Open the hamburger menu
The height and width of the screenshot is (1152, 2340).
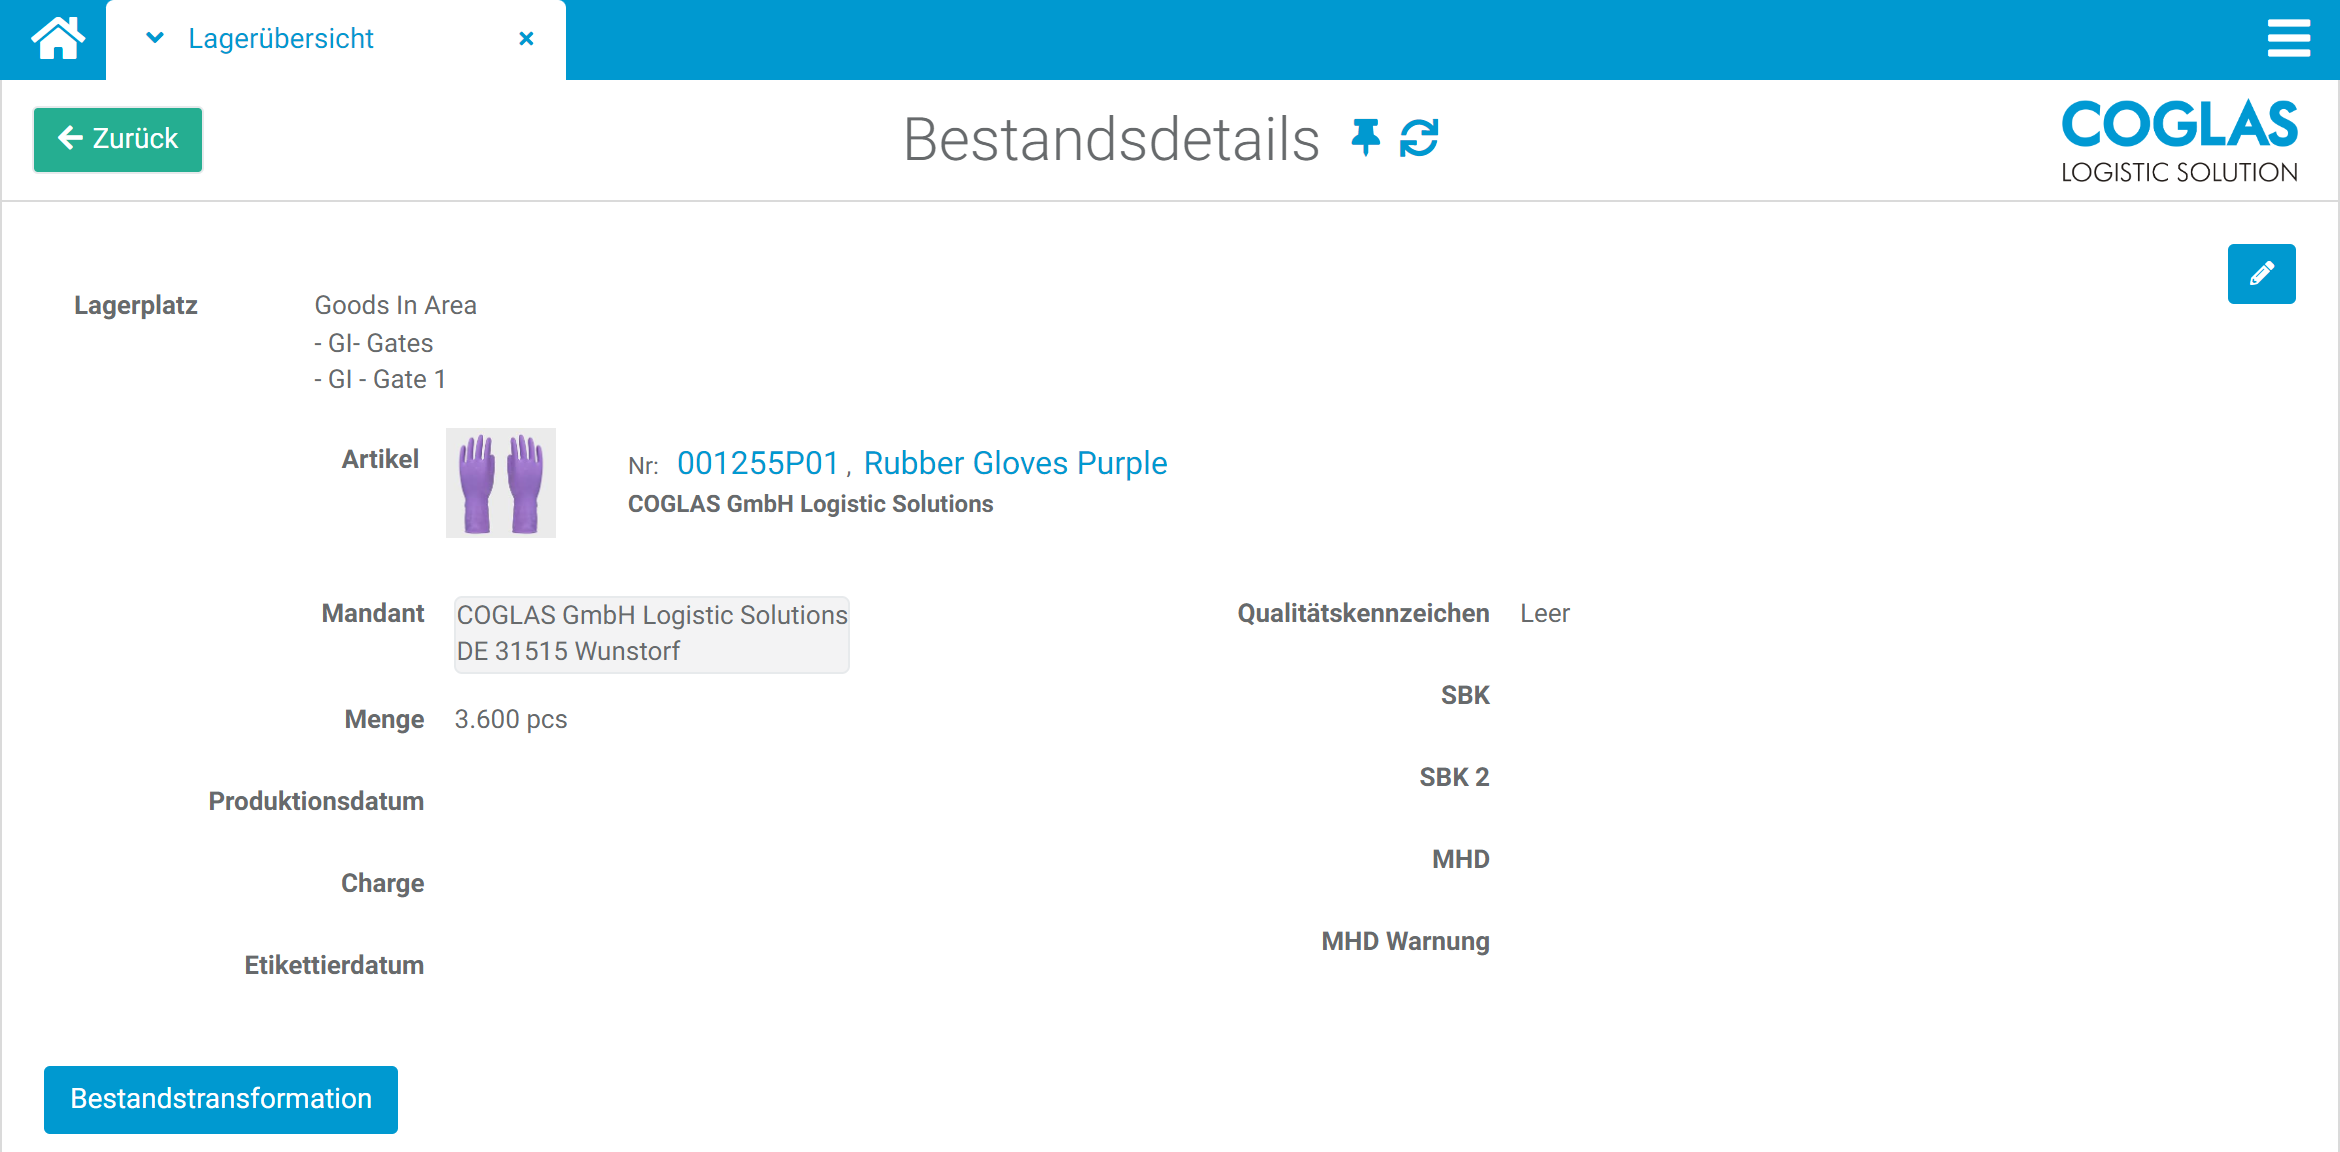[2289, 39]
